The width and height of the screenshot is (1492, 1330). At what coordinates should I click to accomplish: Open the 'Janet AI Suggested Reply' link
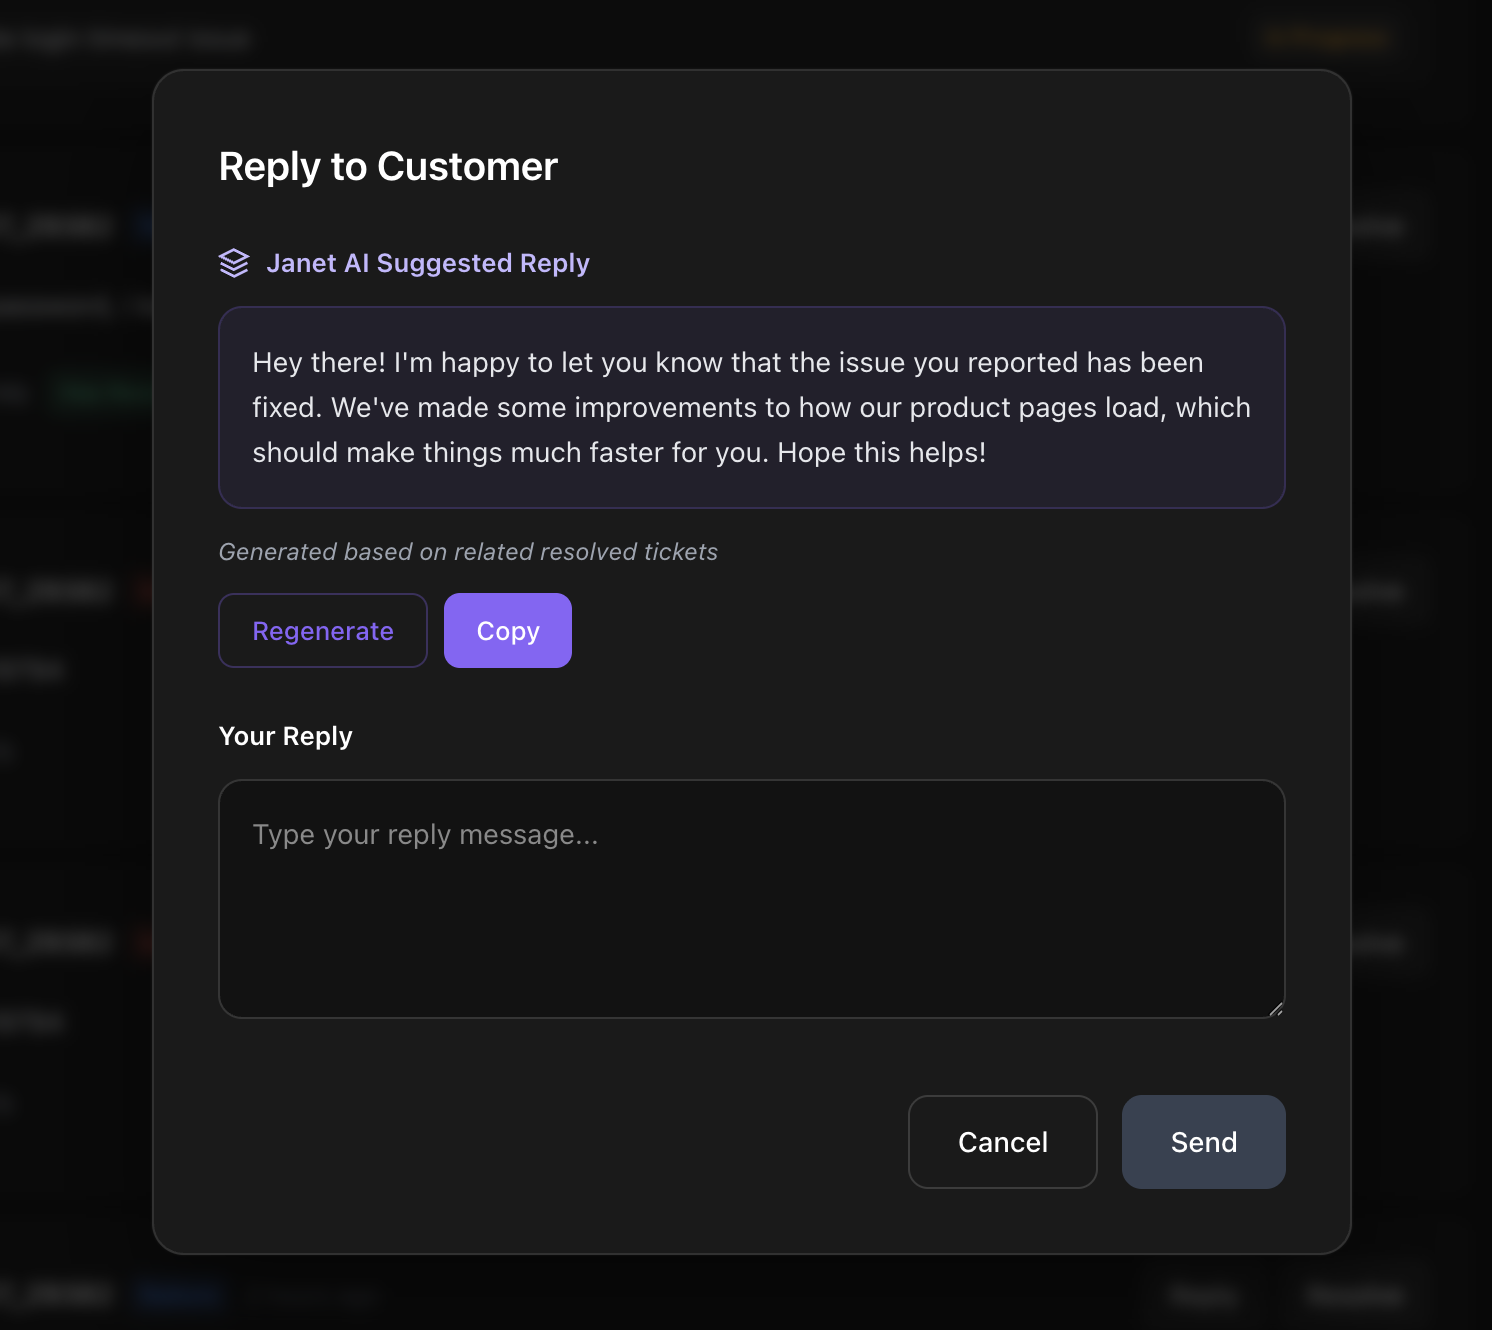[x=428, y=262]
